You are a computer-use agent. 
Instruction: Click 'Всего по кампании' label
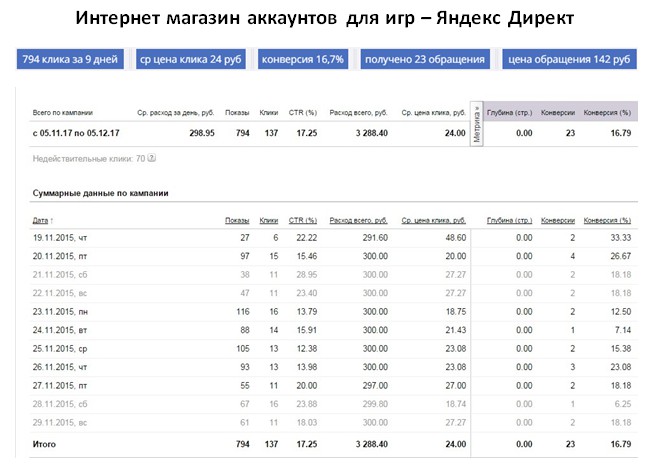click(x=63, y=112)
